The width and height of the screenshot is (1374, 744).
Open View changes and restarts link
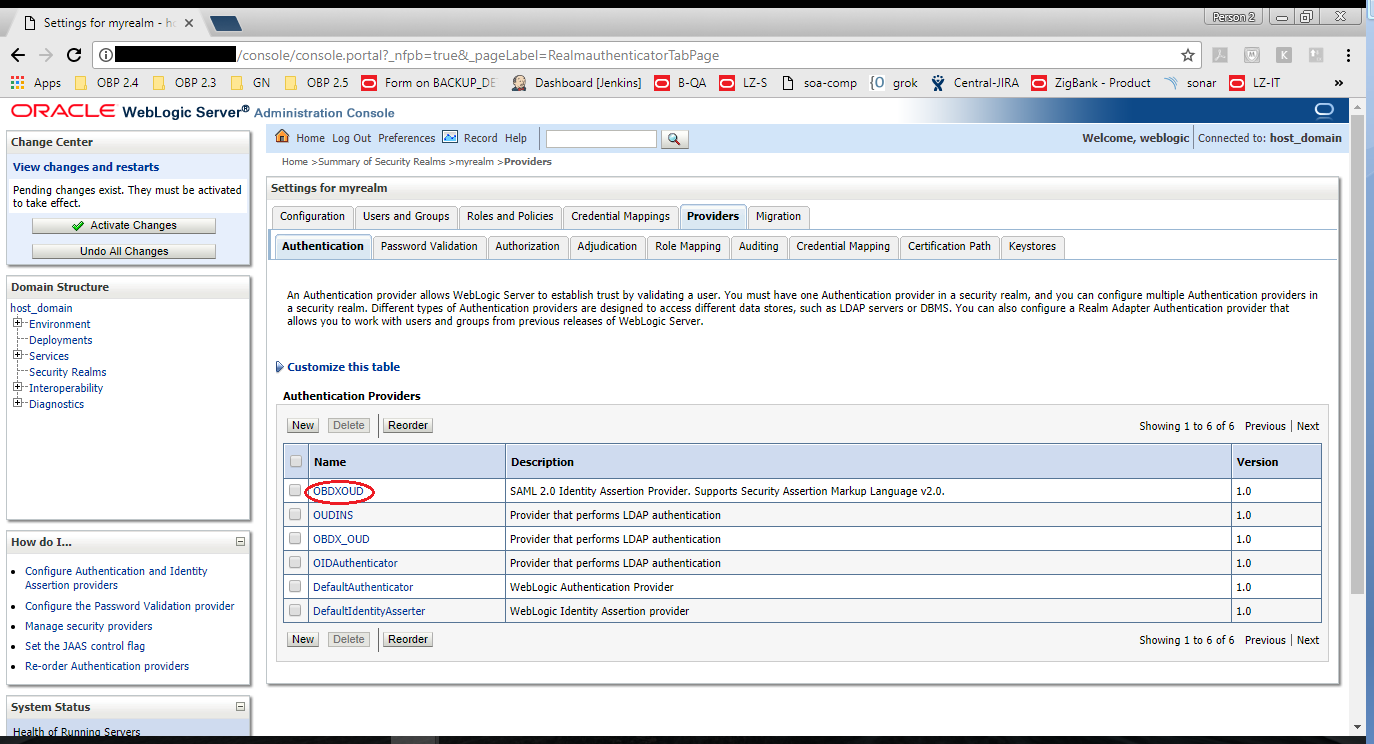pos(86,167)
